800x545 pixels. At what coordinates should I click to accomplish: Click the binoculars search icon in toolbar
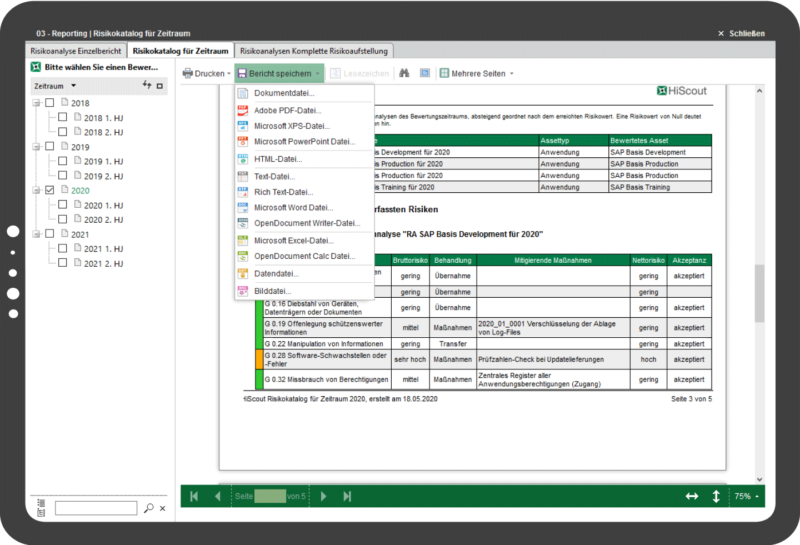point(404,73)
